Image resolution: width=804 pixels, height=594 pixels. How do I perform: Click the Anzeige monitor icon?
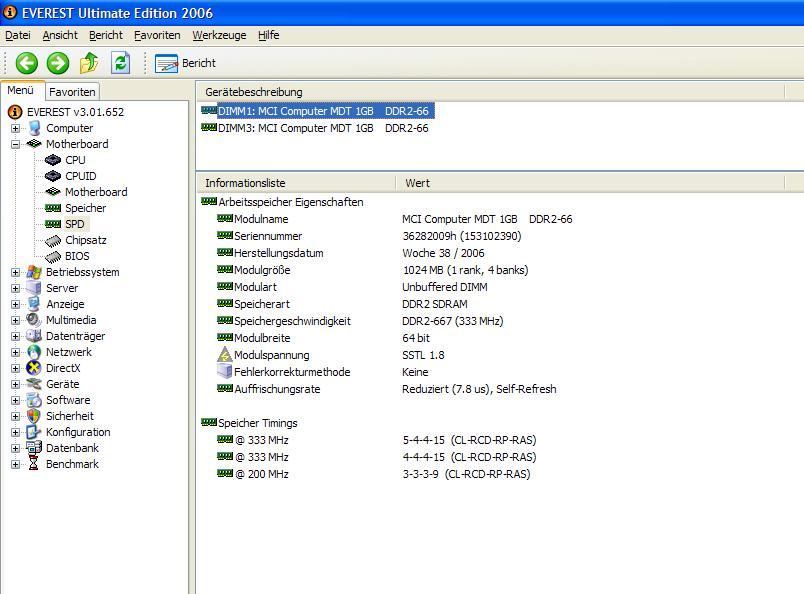[34, 304]
